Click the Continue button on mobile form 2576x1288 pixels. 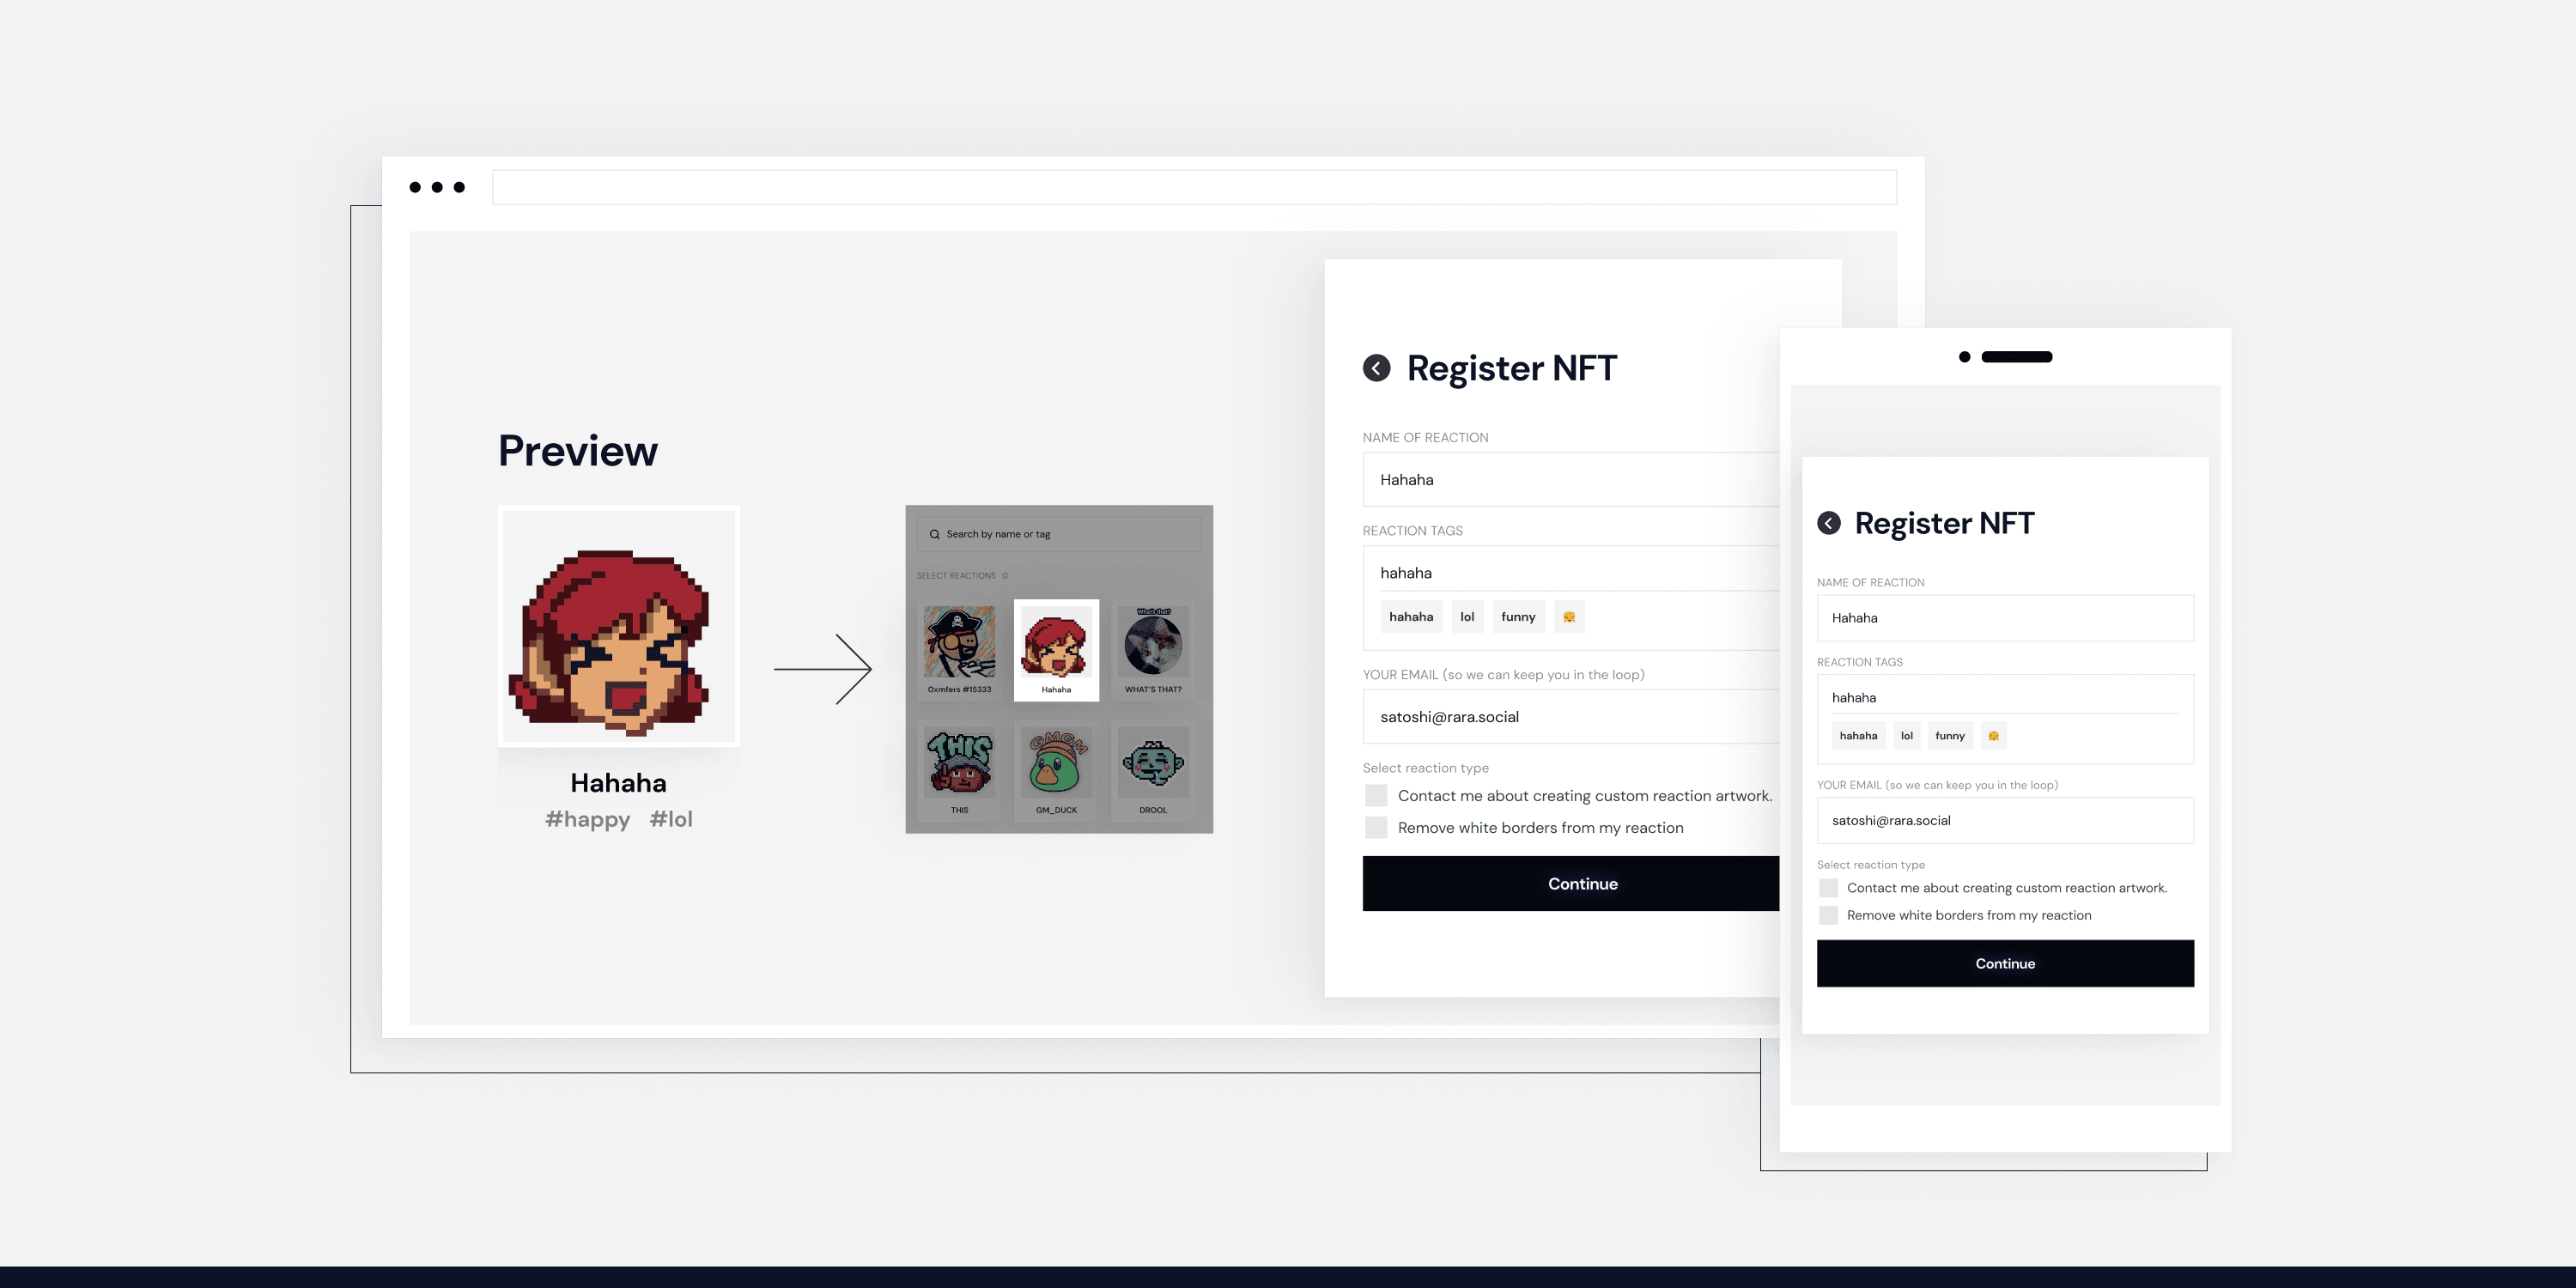pos(2004,963)
